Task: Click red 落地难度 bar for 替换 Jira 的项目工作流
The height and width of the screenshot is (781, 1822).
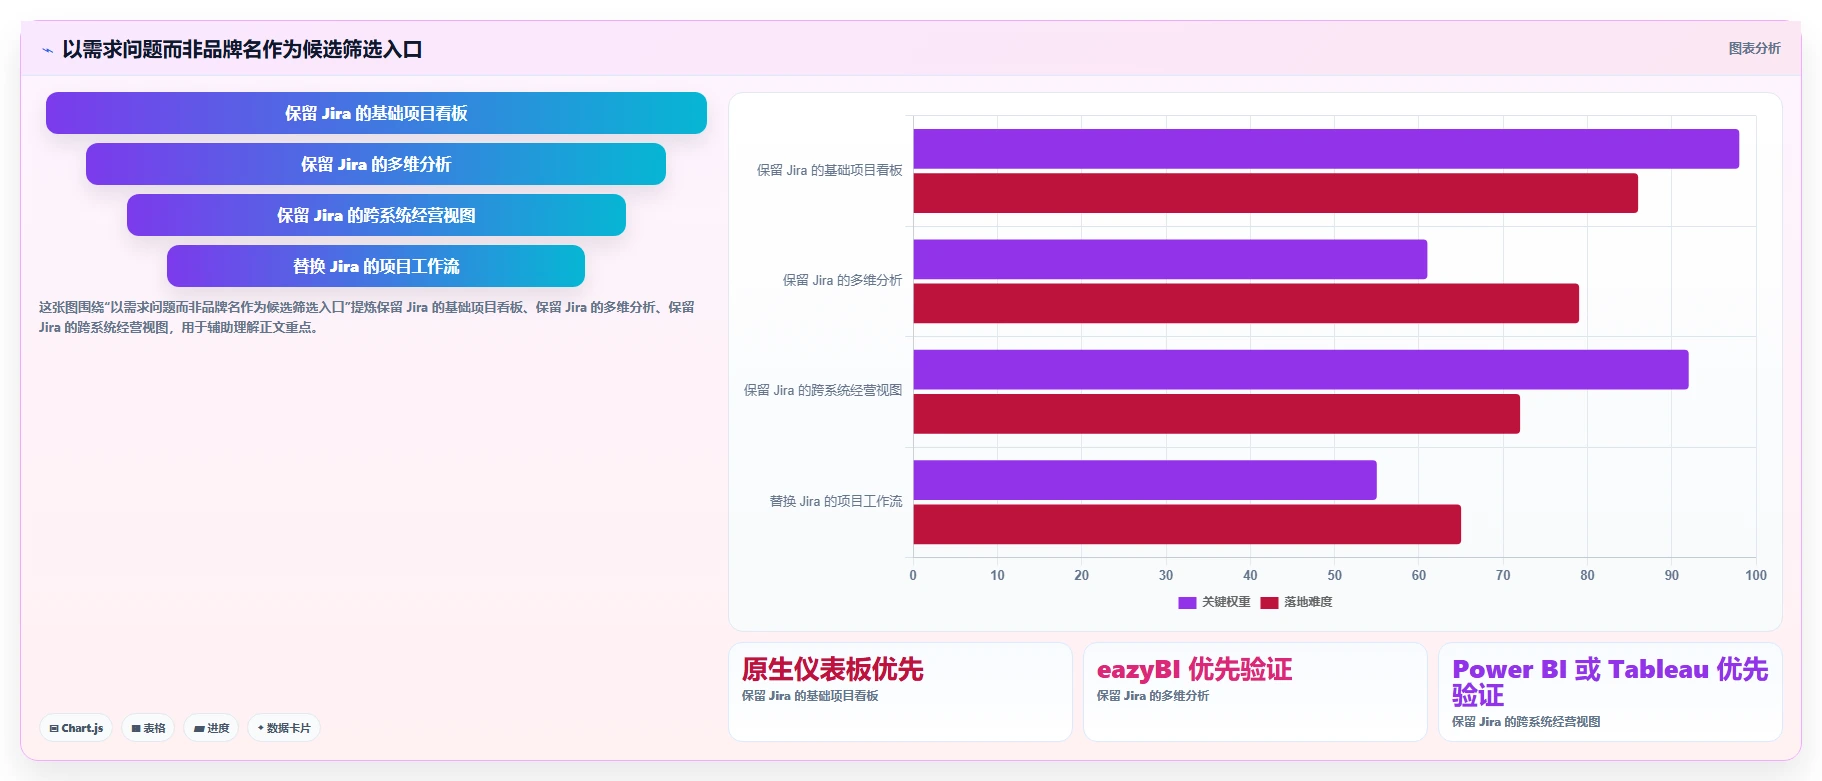Action: pos(1187,524)
